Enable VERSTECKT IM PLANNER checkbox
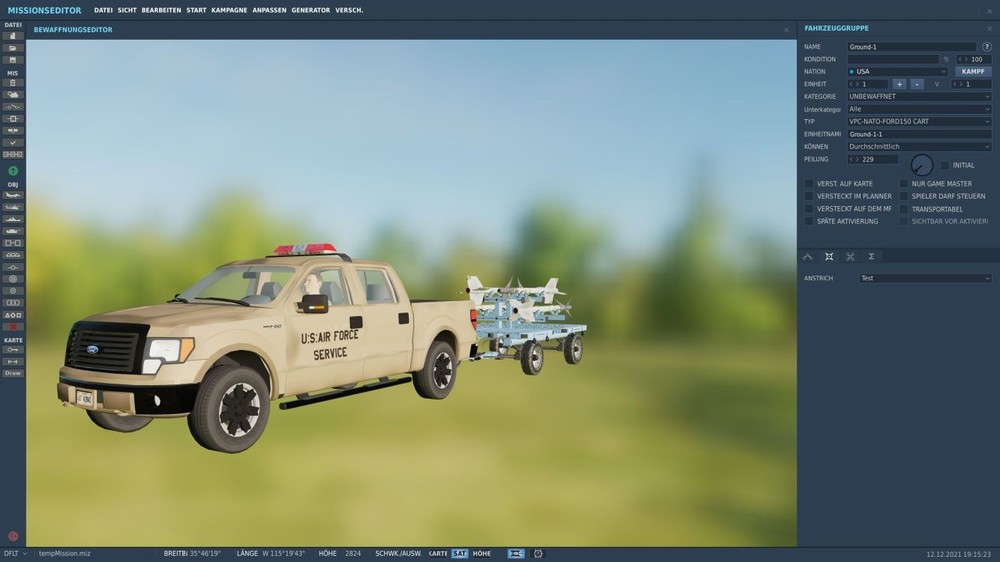Viewport: 1000px width, 562px height. coord(809,196)
